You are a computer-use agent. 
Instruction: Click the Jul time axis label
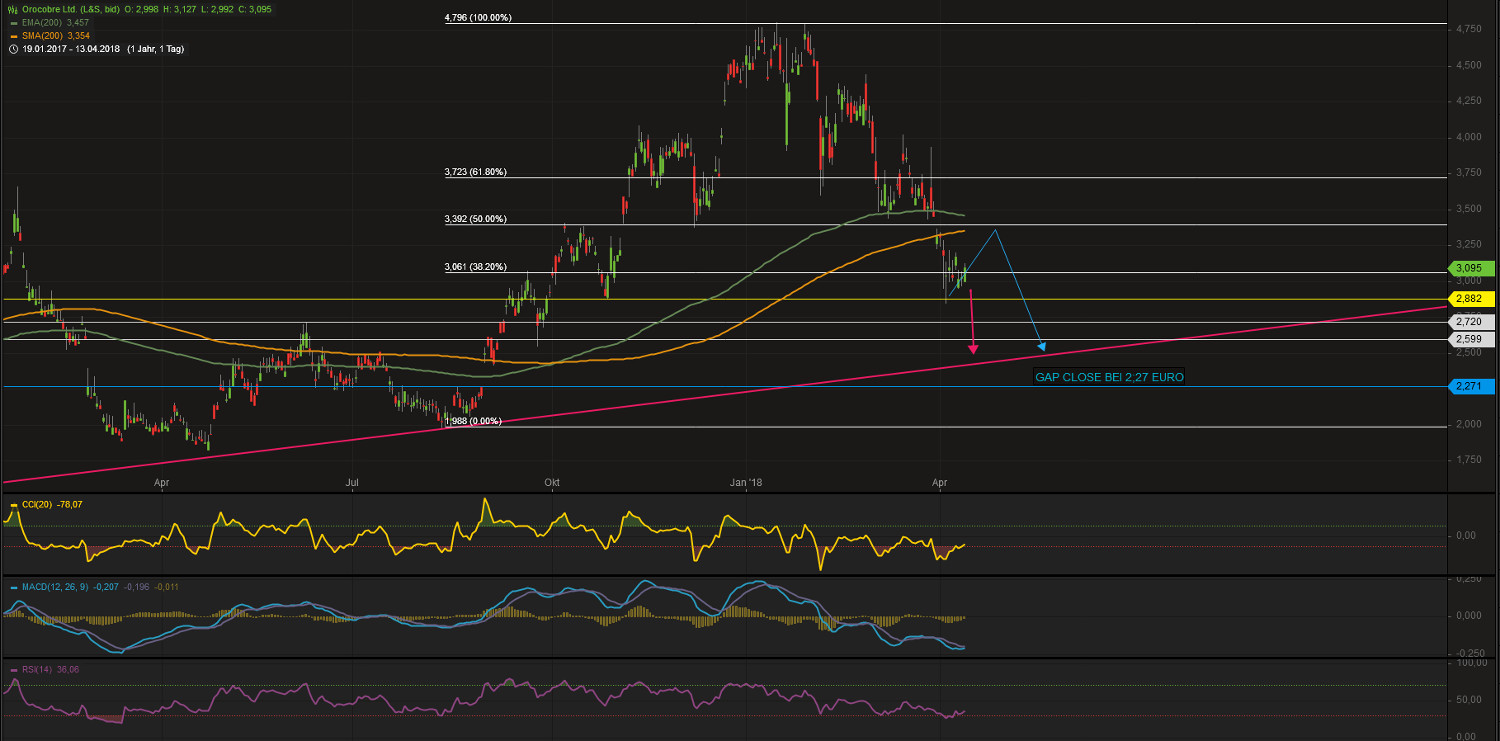point(352,482)
